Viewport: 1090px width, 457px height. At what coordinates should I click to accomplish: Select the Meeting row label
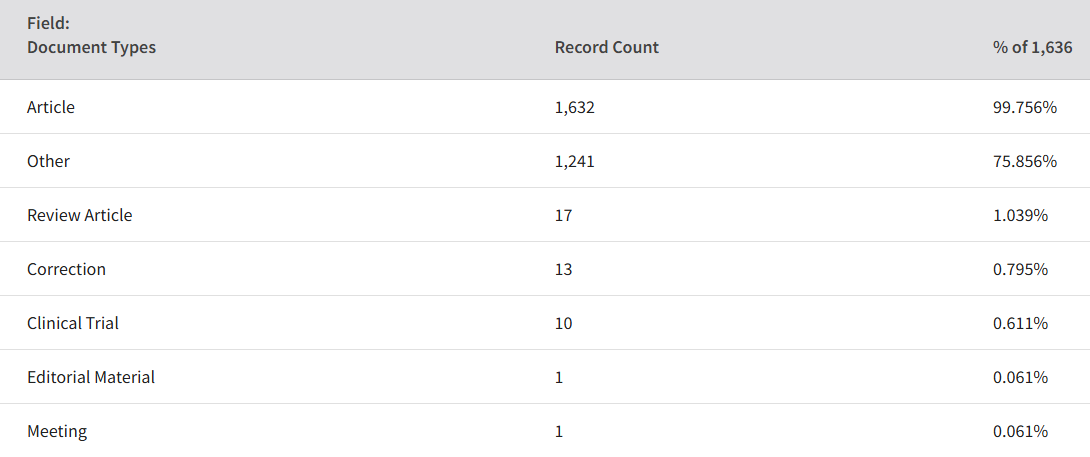[57, 431]
